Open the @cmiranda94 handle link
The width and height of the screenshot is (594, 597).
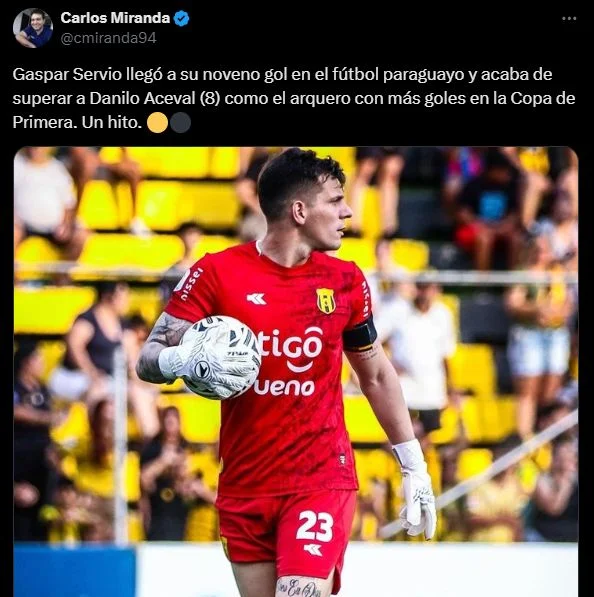pyautogui.click(x=109, y=38)
